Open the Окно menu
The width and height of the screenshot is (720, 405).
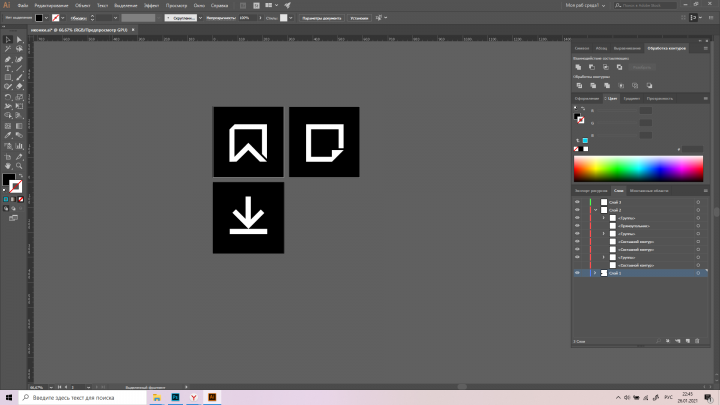point(199,6)
